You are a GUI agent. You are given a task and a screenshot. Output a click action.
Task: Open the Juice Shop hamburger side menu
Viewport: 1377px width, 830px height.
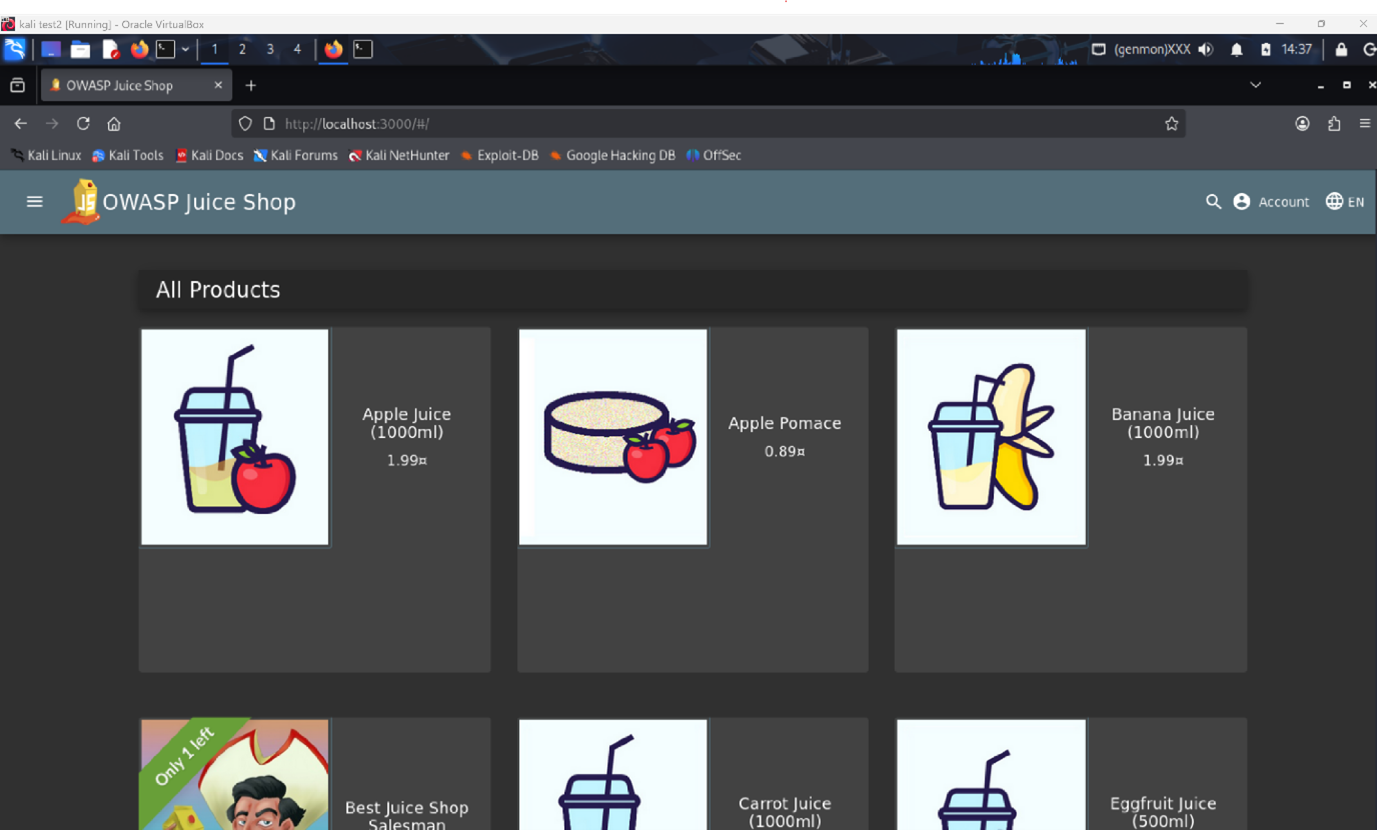click(x=35, y=202)
